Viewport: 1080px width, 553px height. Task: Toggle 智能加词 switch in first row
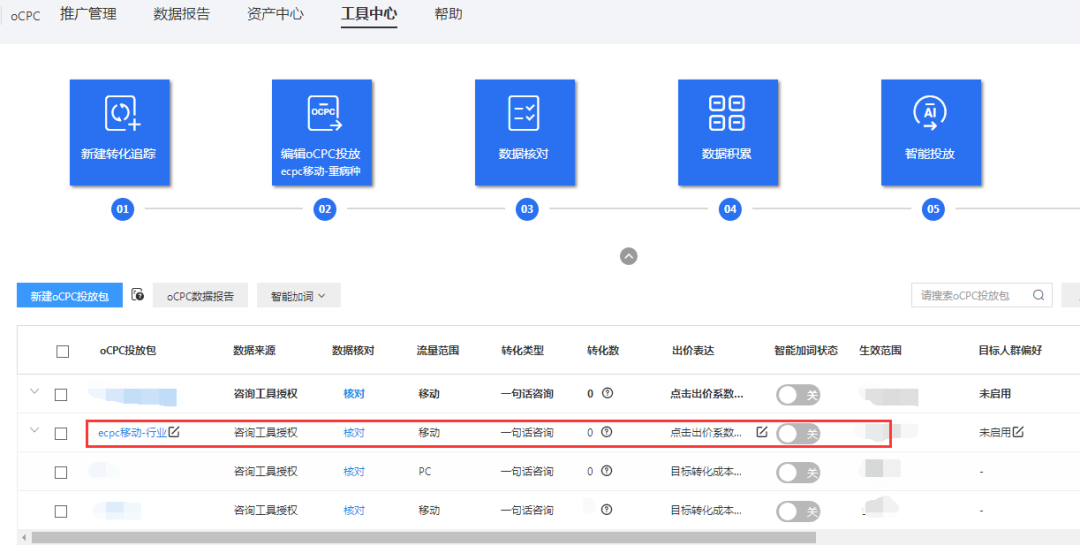pos(798,395)
